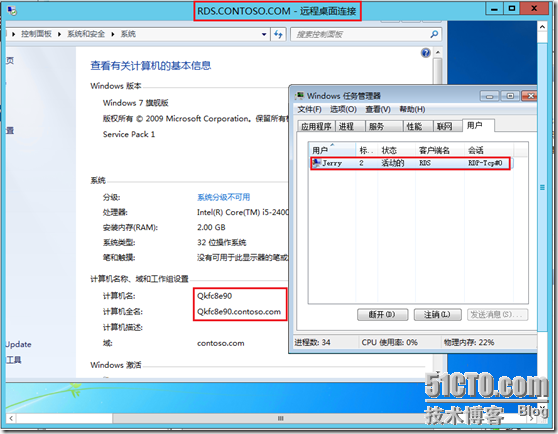The height and width of the screenshot is (434, 558).
Task: Click the domain value contoso.com
Action: 221,343
